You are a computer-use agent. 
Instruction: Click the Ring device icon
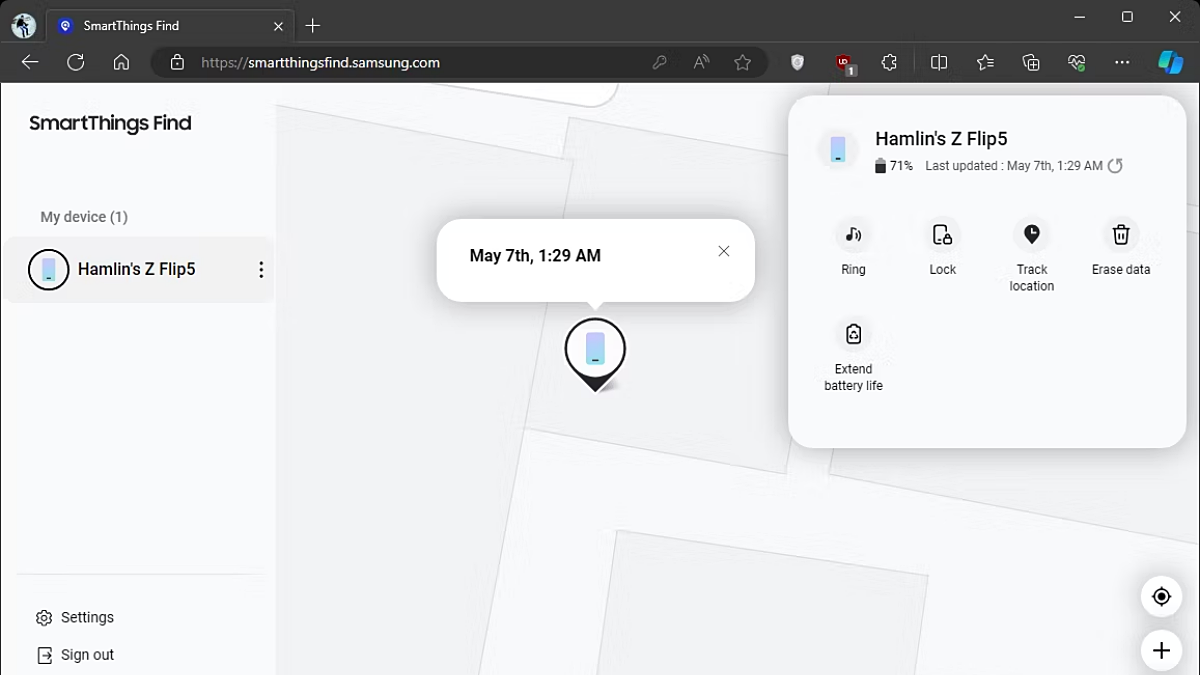pyautogui.click(x=853, y=235)
